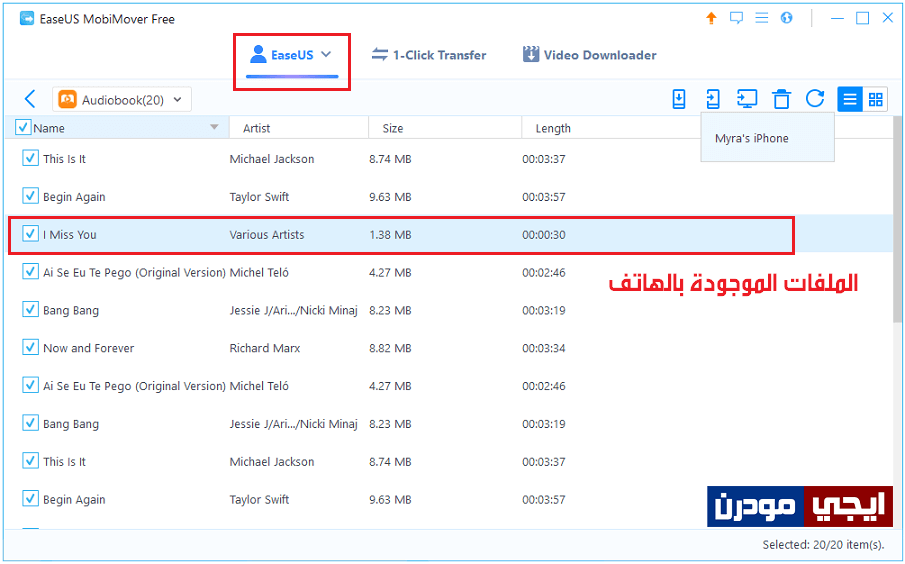Uncheck the first Begin Again checkbox
Viewport: 905px width, 564px height.
[x=30, y=196]
